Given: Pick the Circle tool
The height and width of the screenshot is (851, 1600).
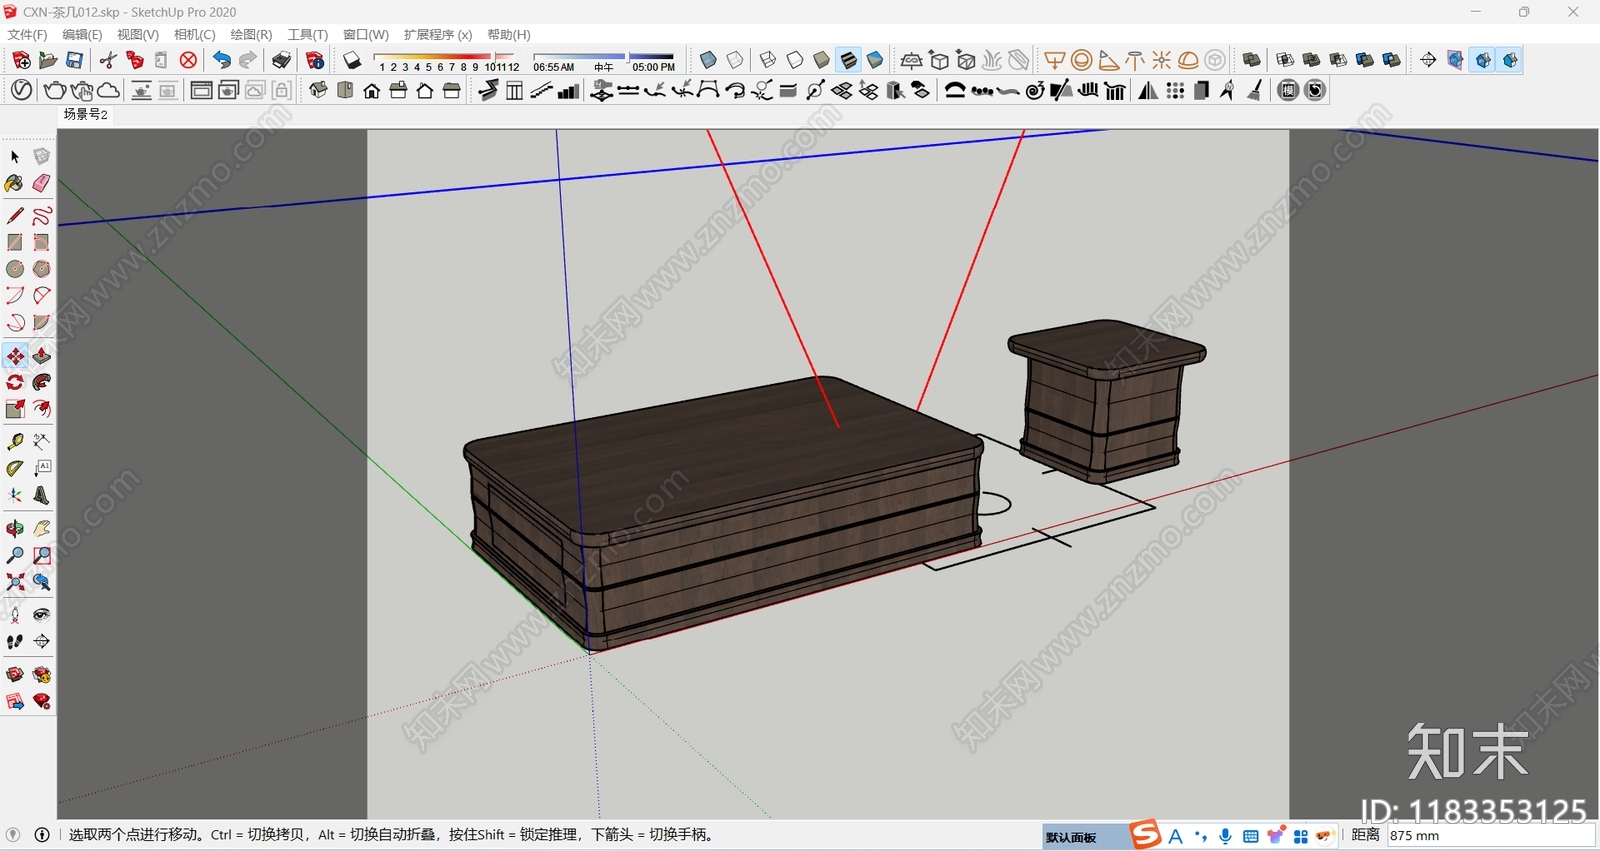Looking at the screenshot, I should tap(15, 269).
